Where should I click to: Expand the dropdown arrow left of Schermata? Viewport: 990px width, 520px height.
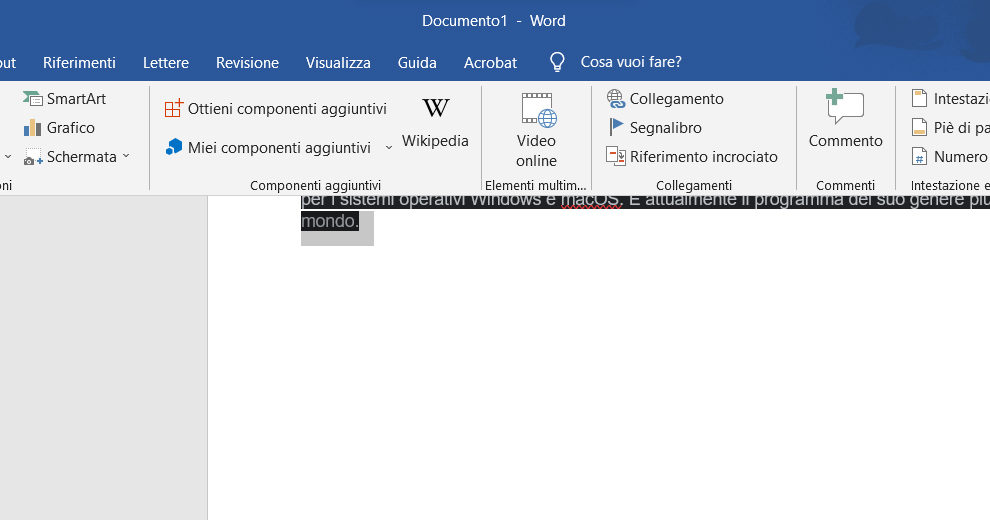click(x=8, y=156)
